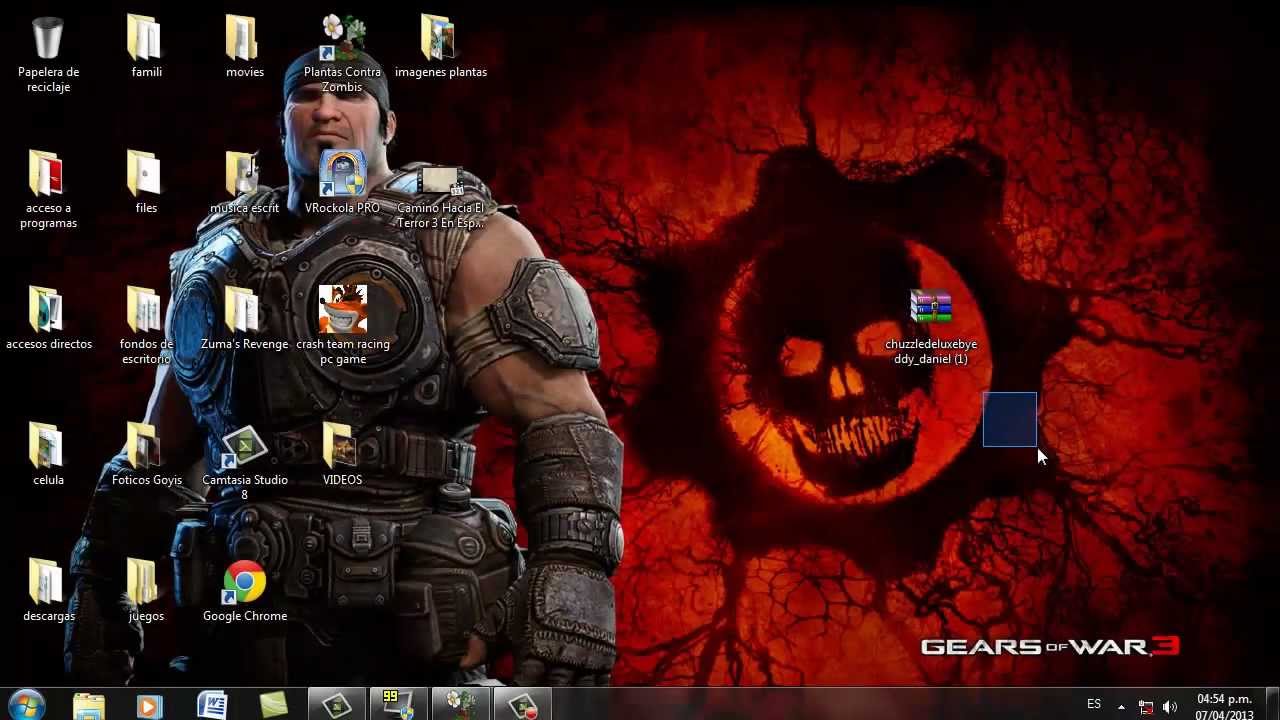
Task: Open the descargas folder
Action: (48, 591)
